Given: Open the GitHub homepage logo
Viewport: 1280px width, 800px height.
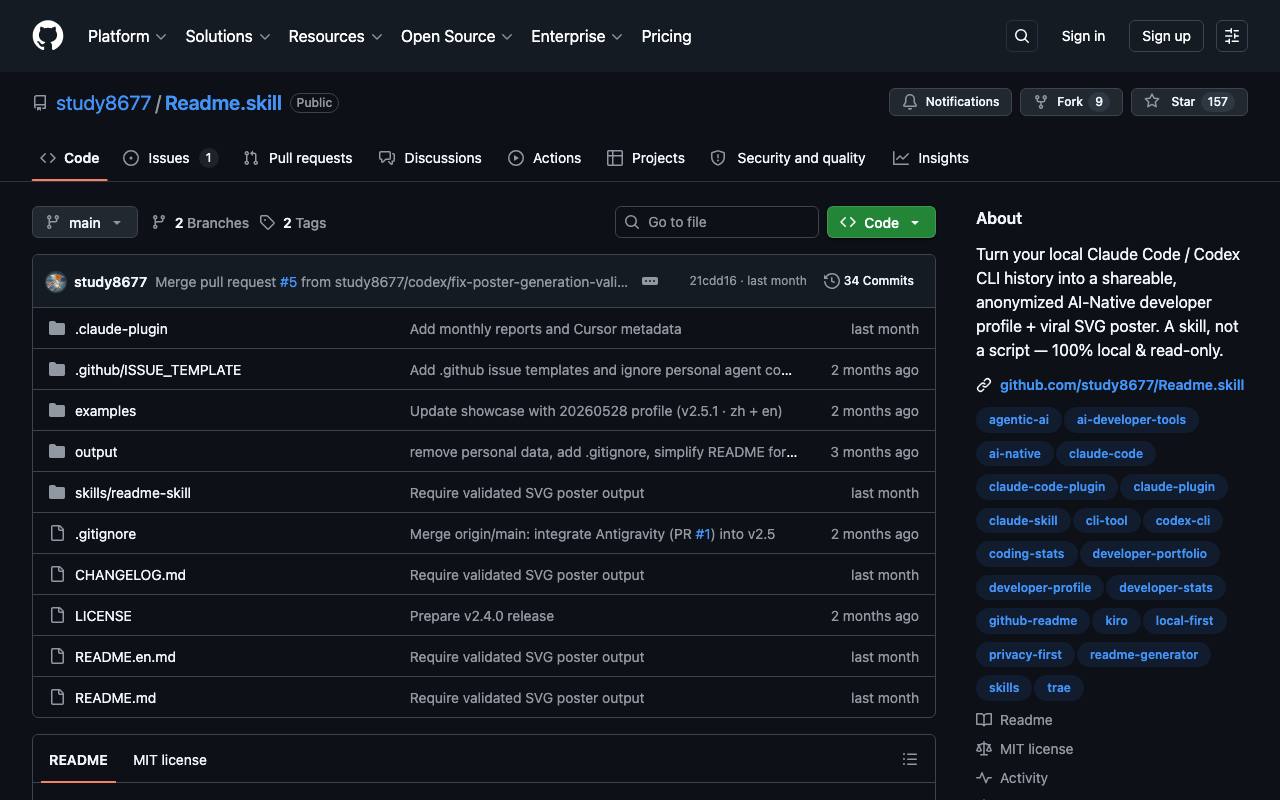Looking at the screenshot, I should (48, 36).
